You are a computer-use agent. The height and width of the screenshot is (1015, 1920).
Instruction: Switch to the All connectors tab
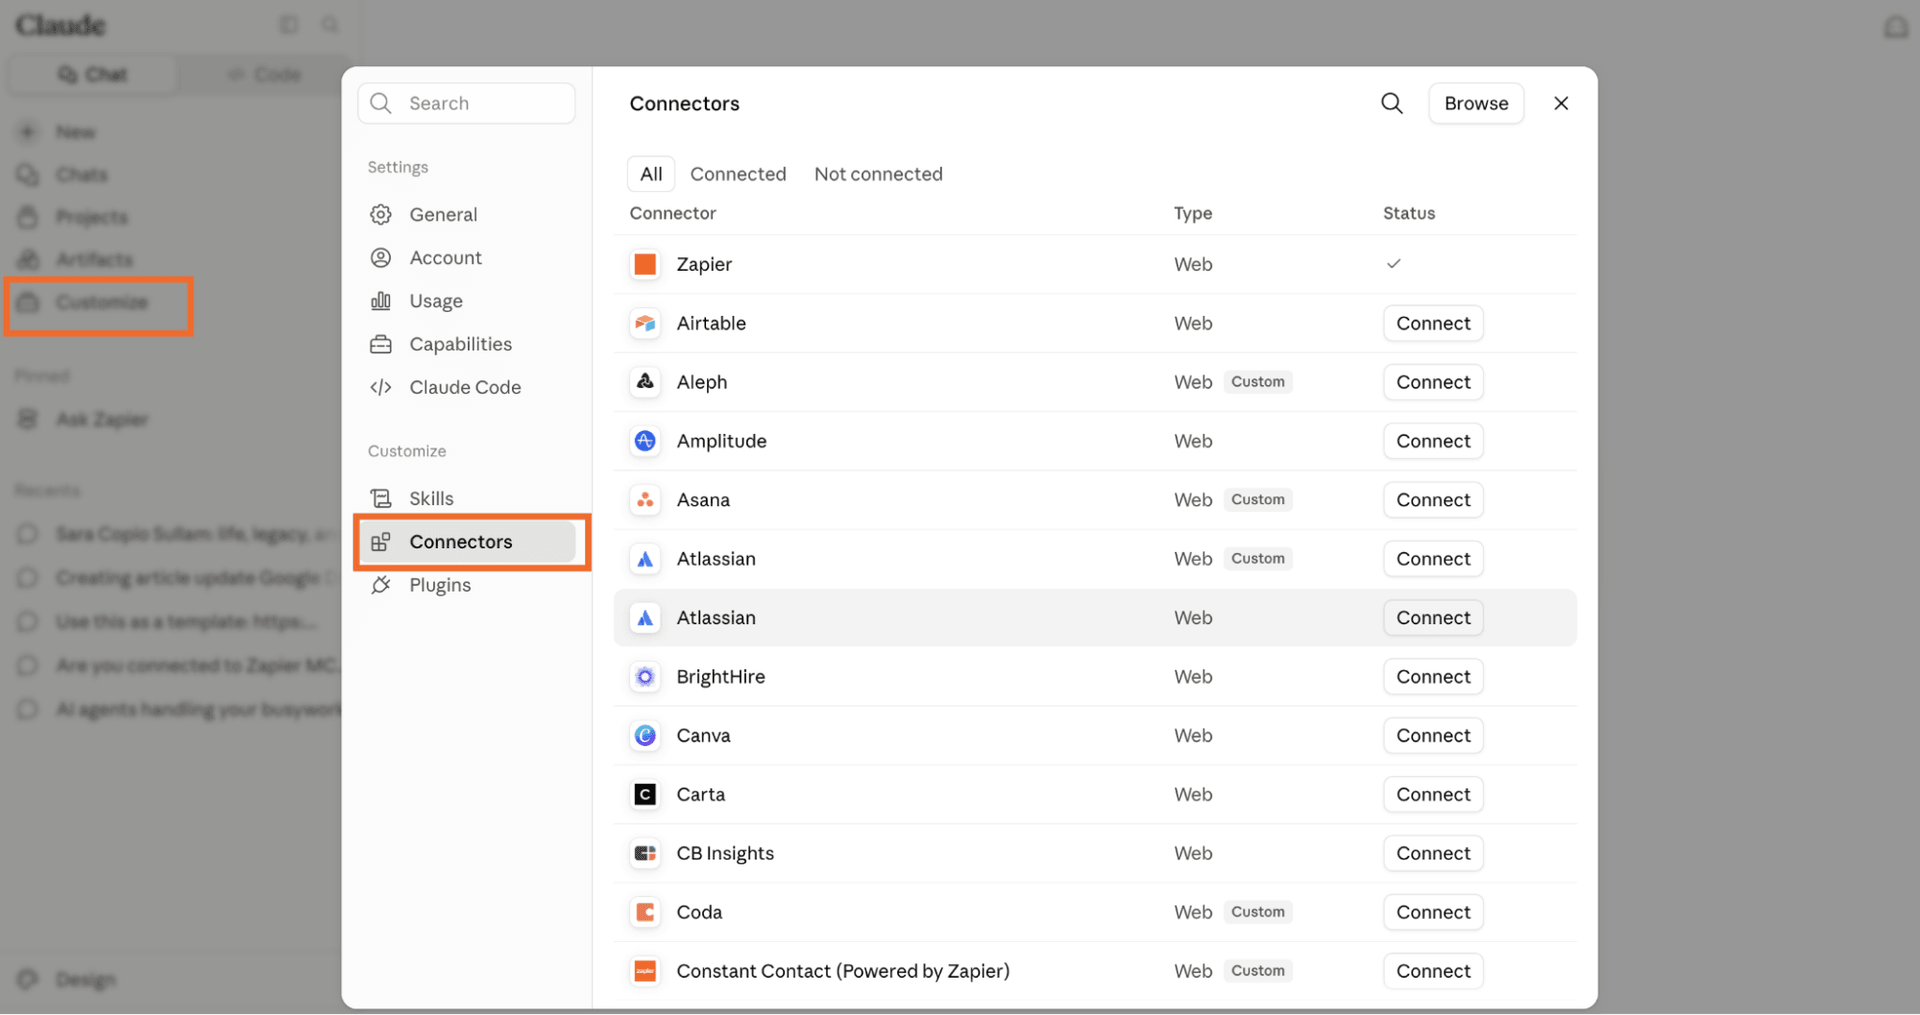(x=651, y=174)
